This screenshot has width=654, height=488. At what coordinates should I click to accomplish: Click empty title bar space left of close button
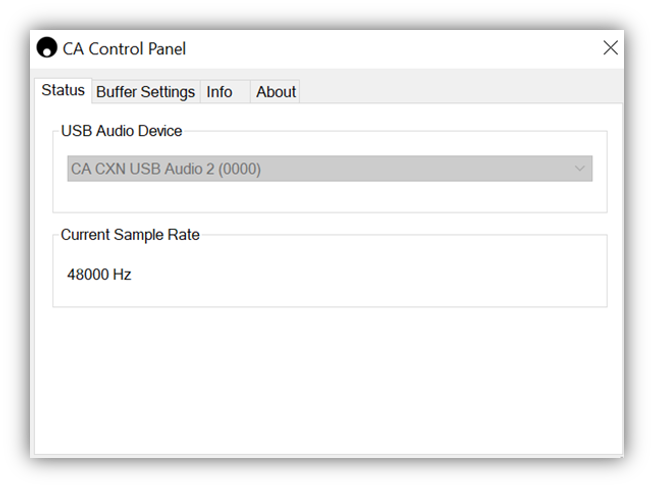[x=400, y=48]
